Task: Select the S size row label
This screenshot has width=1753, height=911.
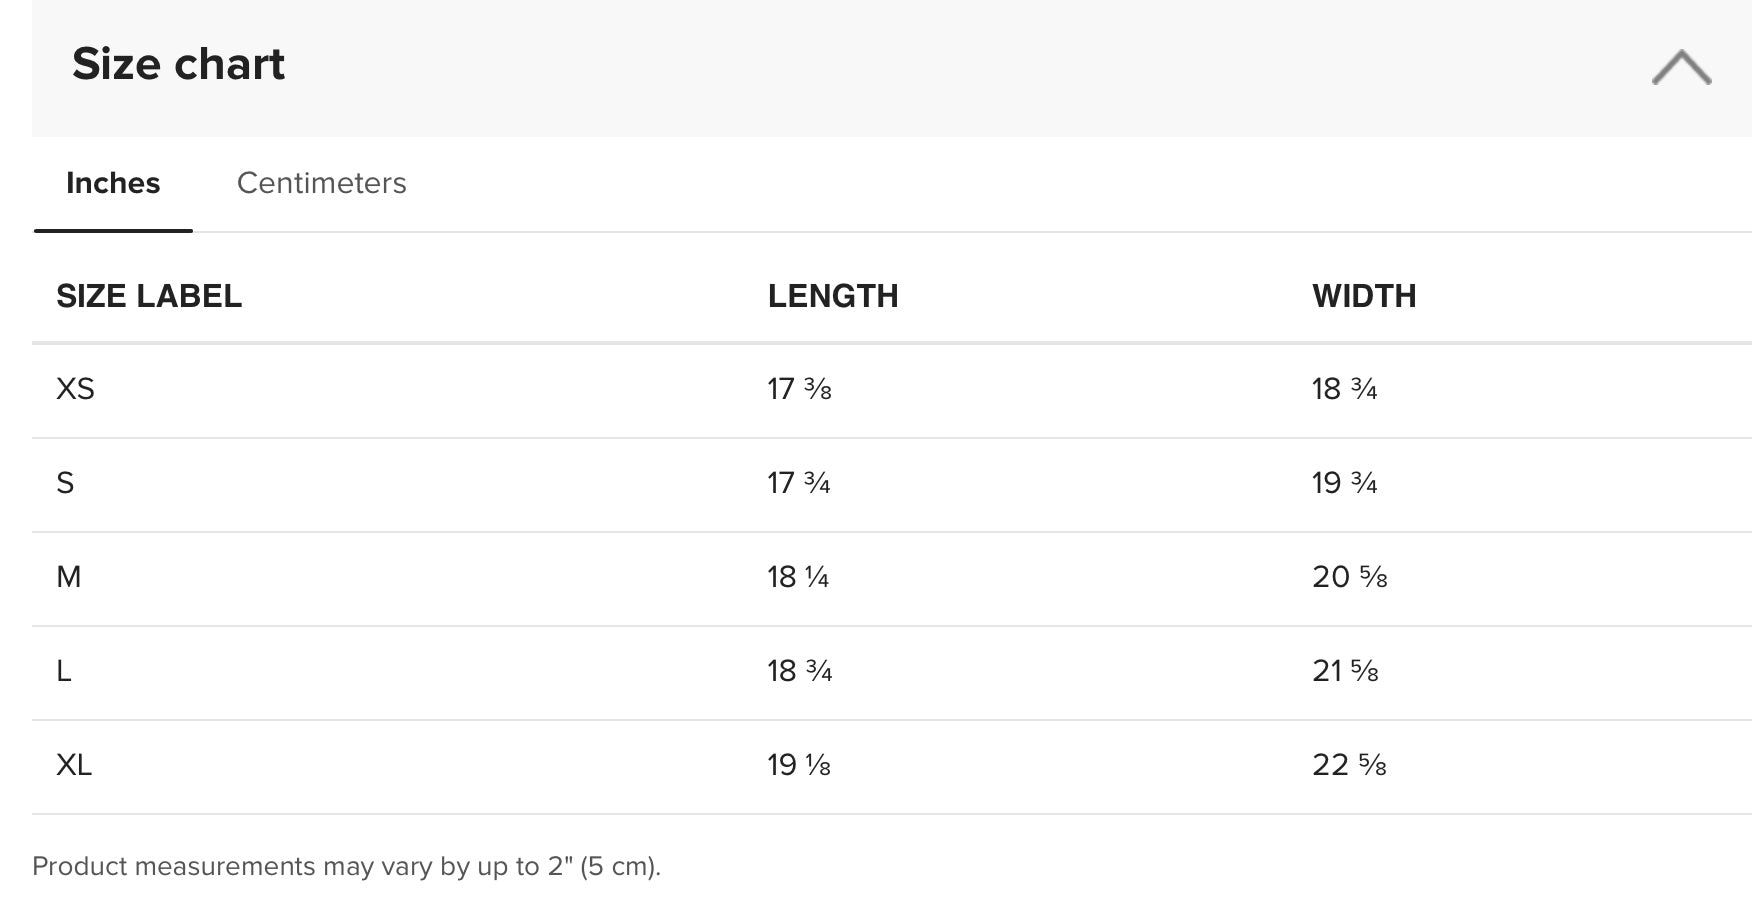Action: click(65, 483)
